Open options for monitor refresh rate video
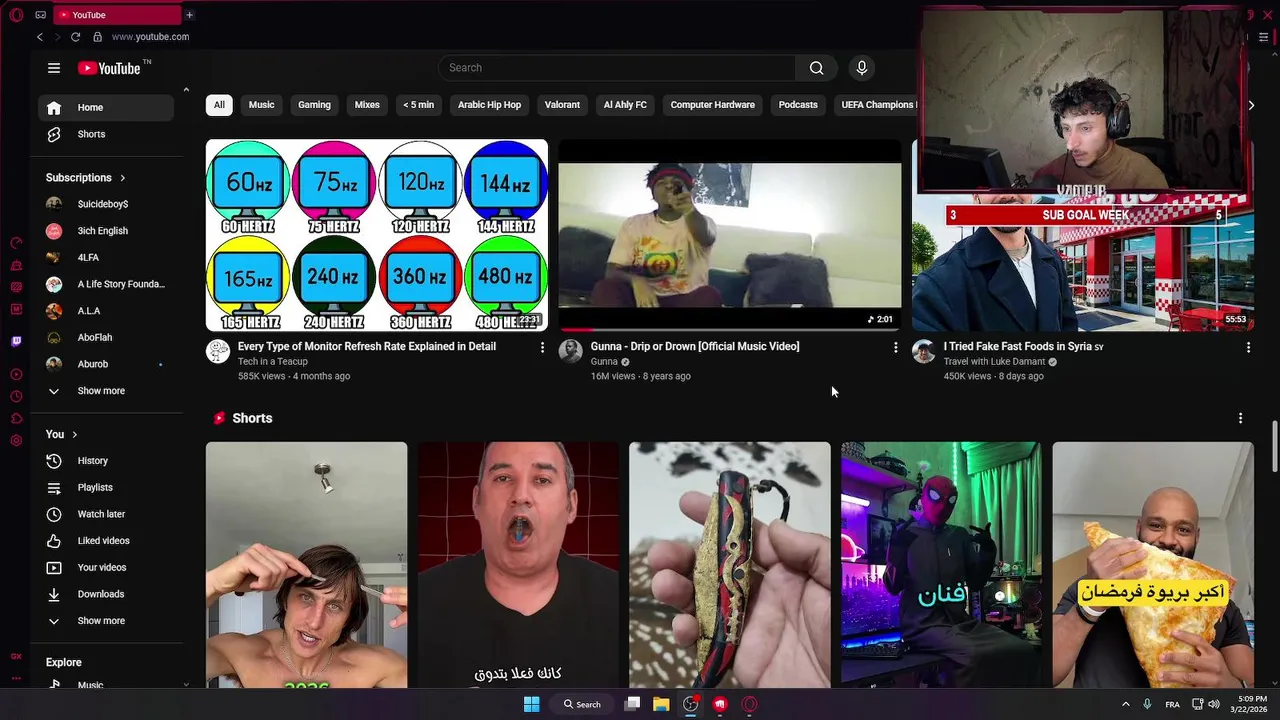This screenshot has width=1280, height=720. point(543,347)
